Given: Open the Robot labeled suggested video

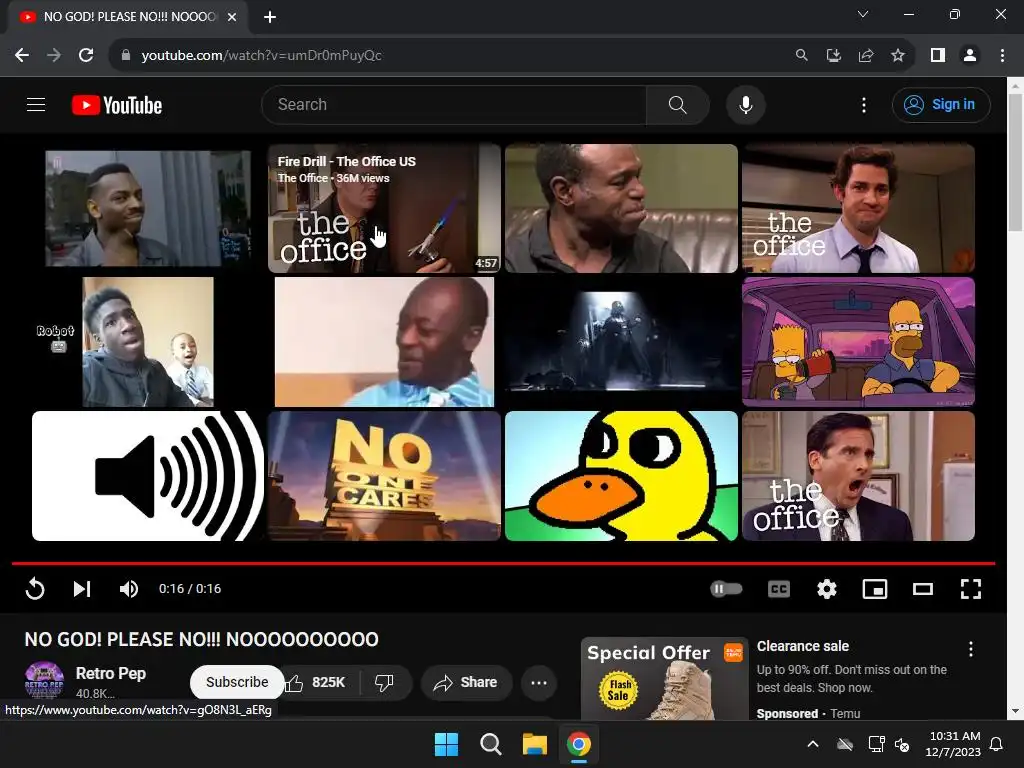Looking at the screenshot, I should coord(148,342).
